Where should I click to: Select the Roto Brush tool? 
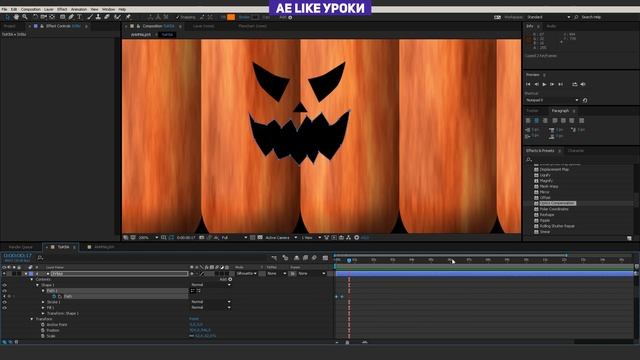[x=118, y=17]
